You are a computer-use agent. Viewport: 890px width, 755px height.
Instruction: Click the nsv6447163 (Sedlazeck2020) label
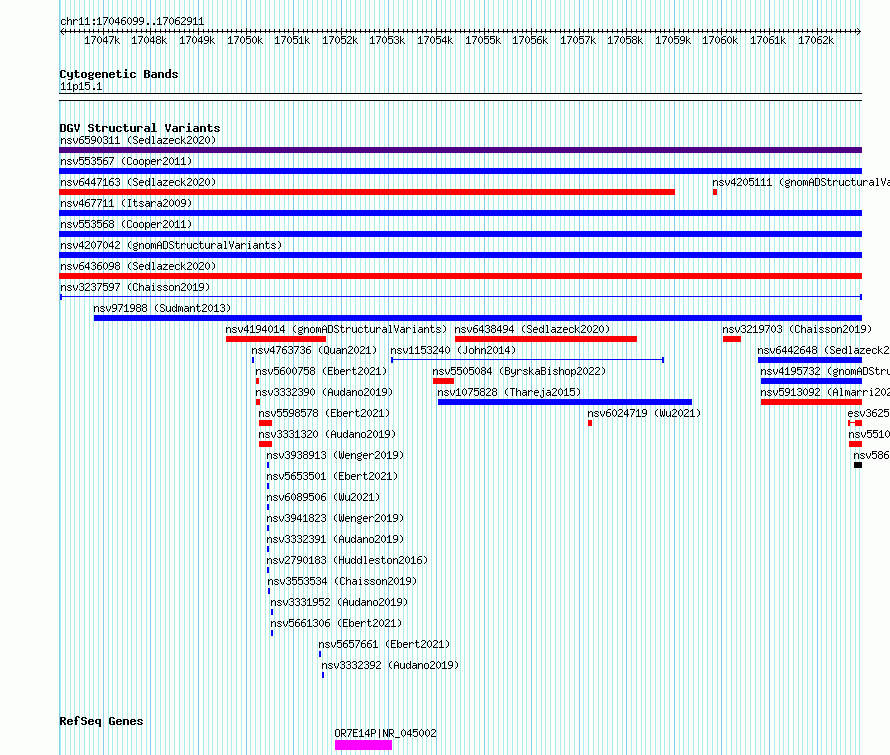(138, 182)
